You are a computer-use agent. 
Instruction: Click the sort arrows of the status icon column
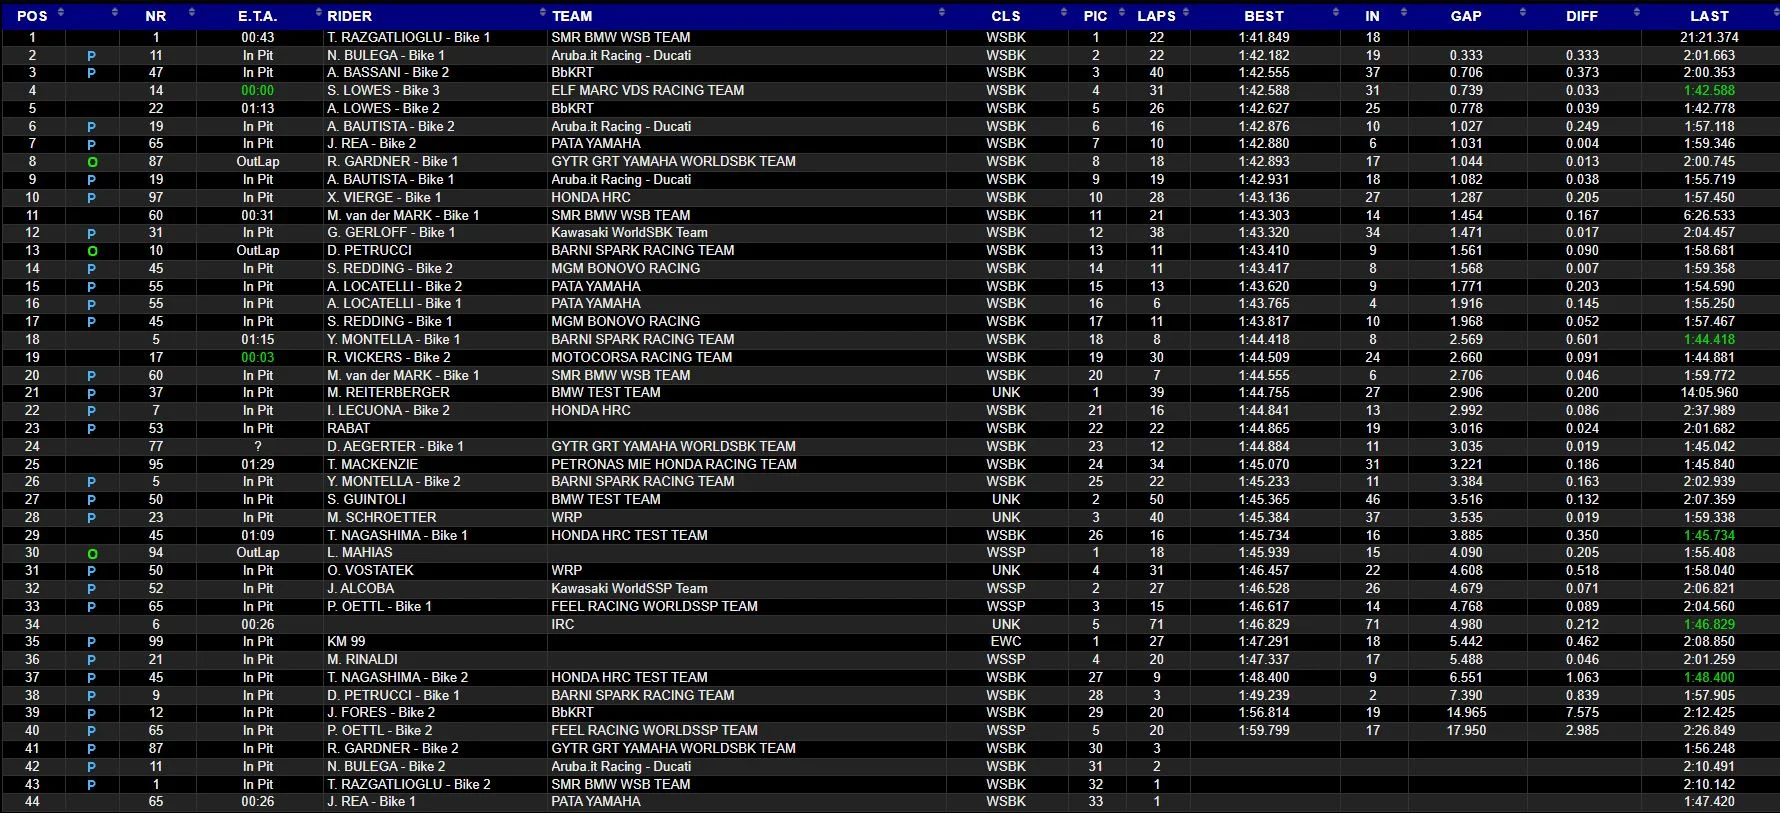pyautogui.click(x=114, y=13)
